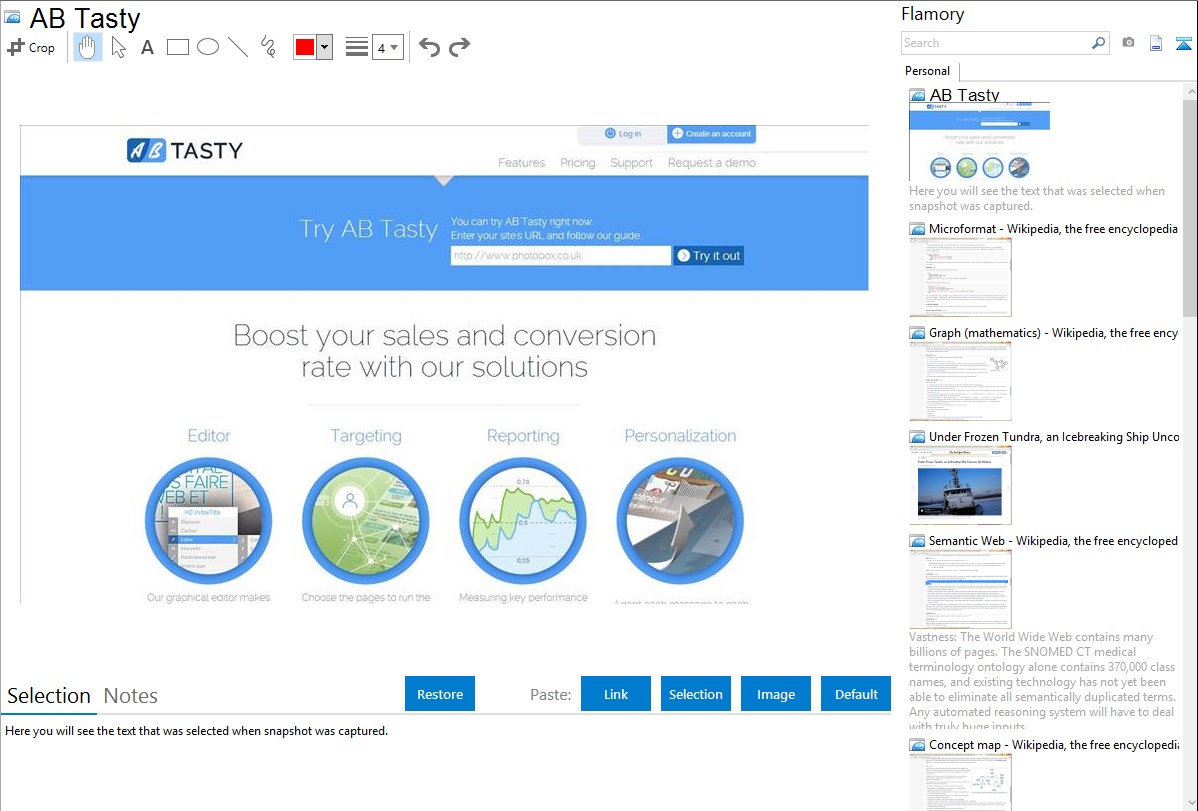1198x811 pixels.
Task: Click the Default paste button
Action: 856,694
